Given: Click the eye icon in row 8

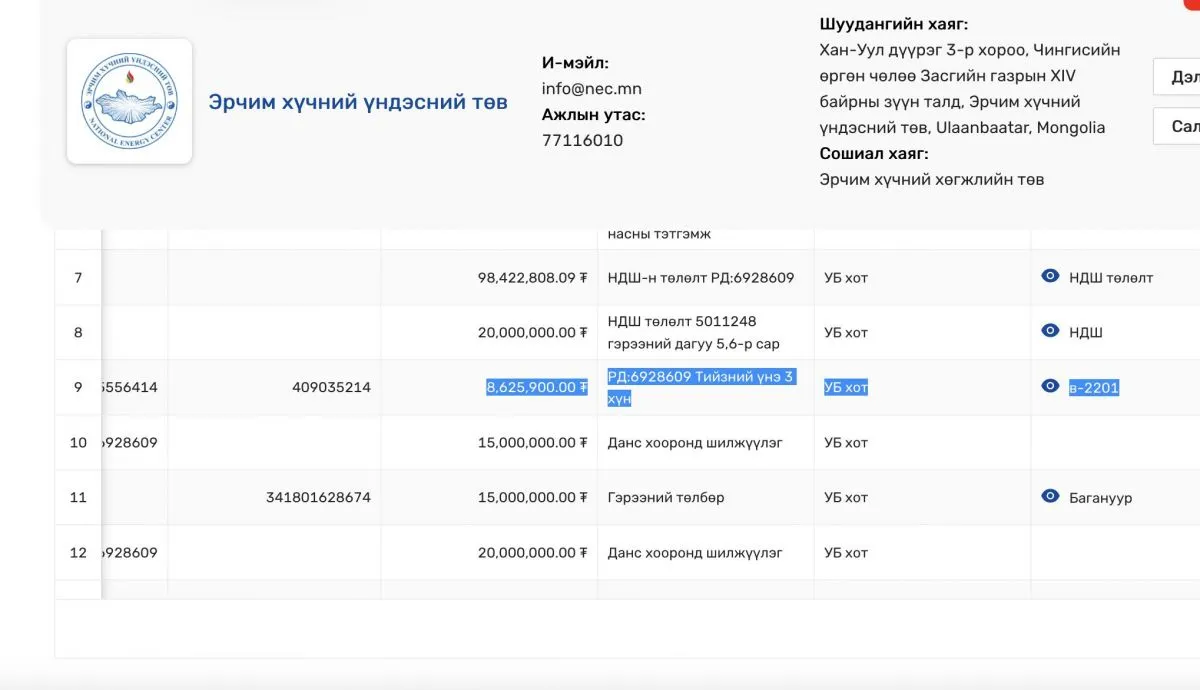Looking at the screenshot, I should click(x=1050, y=331).
